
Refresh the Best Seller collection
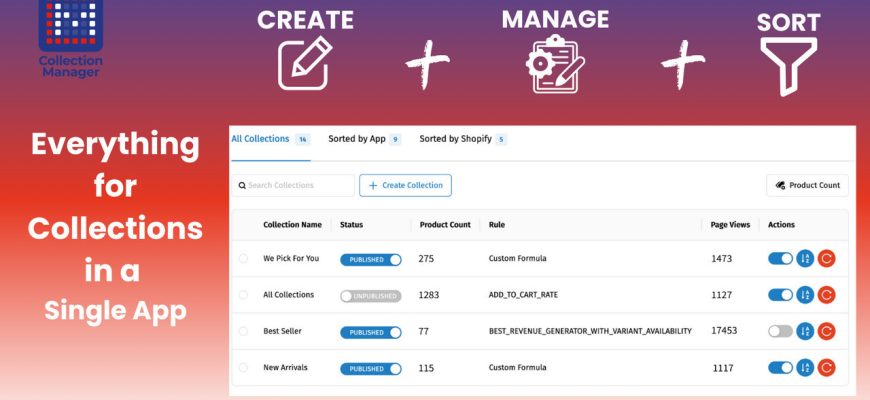point(826,331)
